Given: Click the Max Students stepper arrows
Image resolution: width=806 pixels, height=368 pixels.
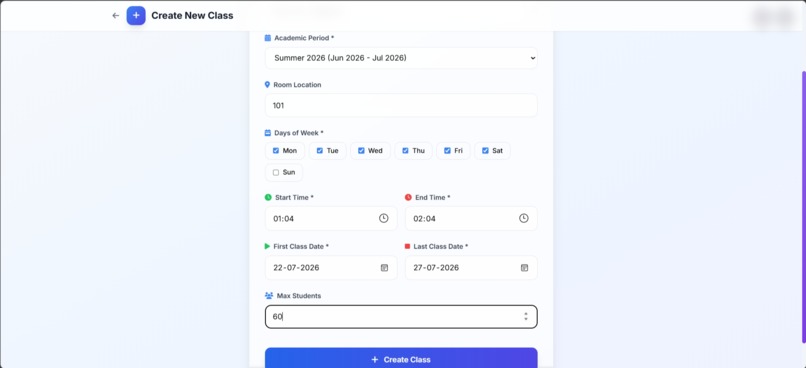Looking at the screenshot, I should point(525,317).
